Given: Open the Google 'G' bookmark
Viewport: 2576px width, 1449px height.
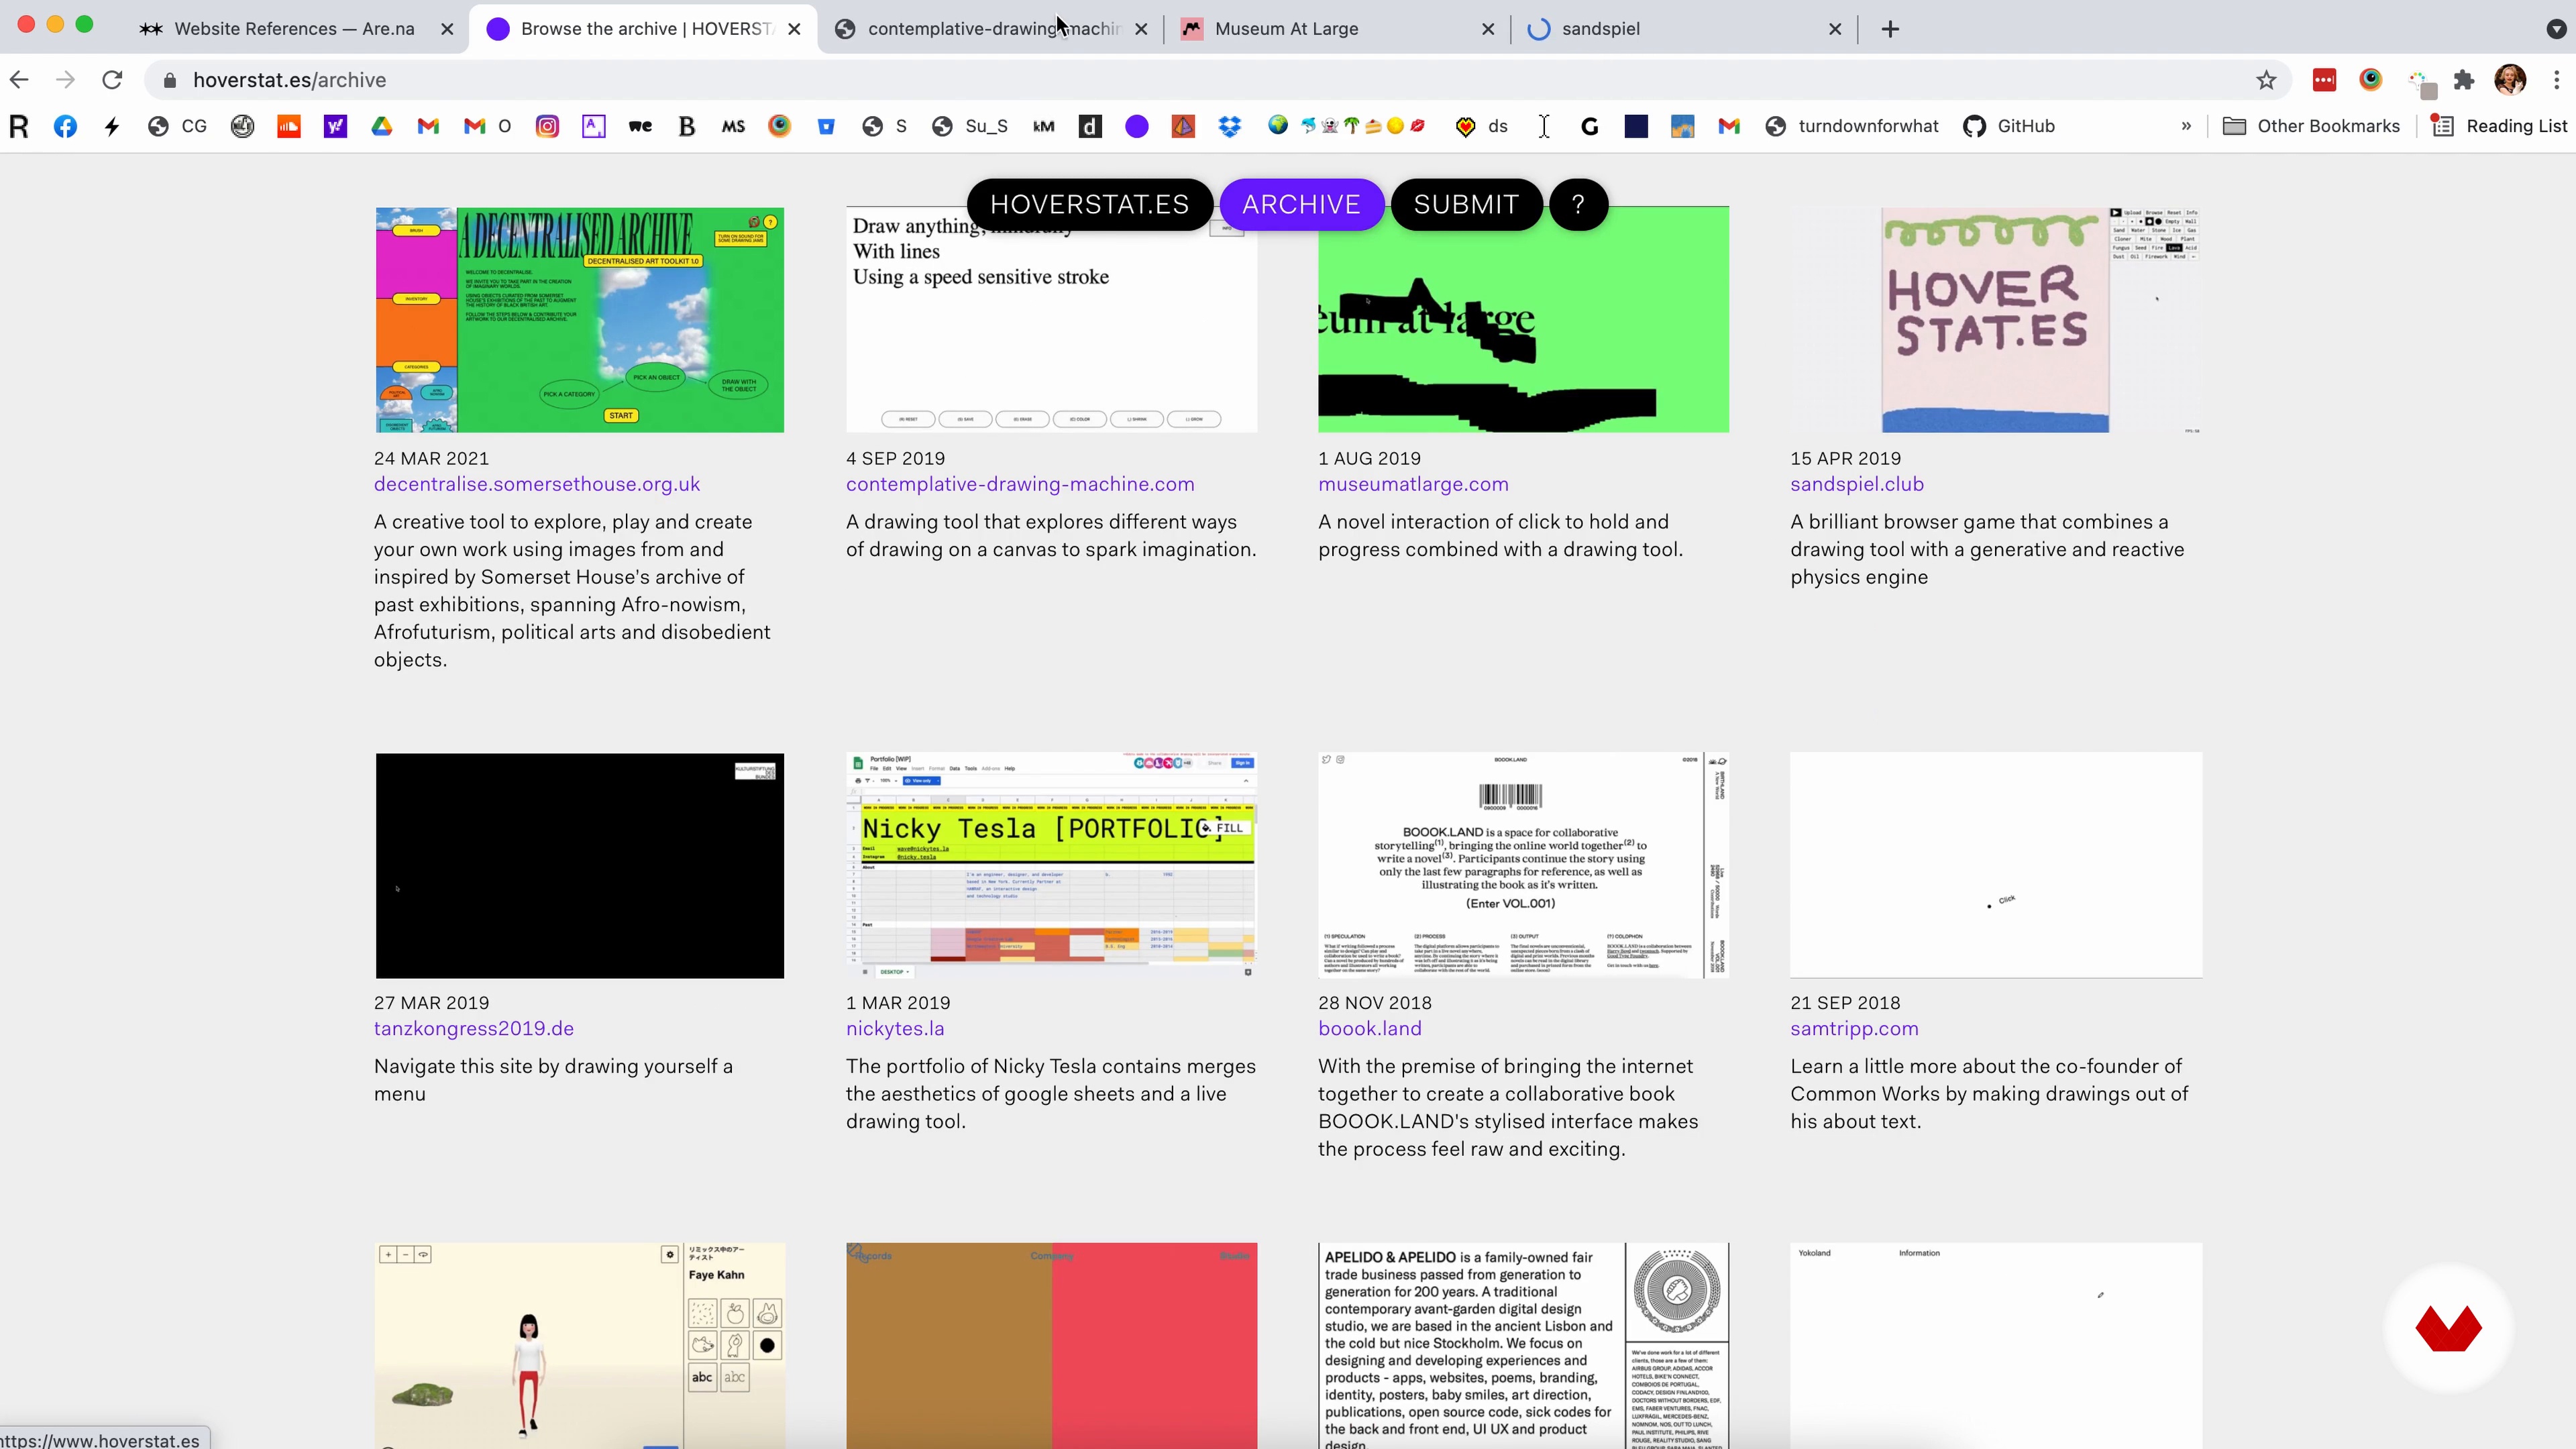Looking at the screenshot, I should (1590, 126).
